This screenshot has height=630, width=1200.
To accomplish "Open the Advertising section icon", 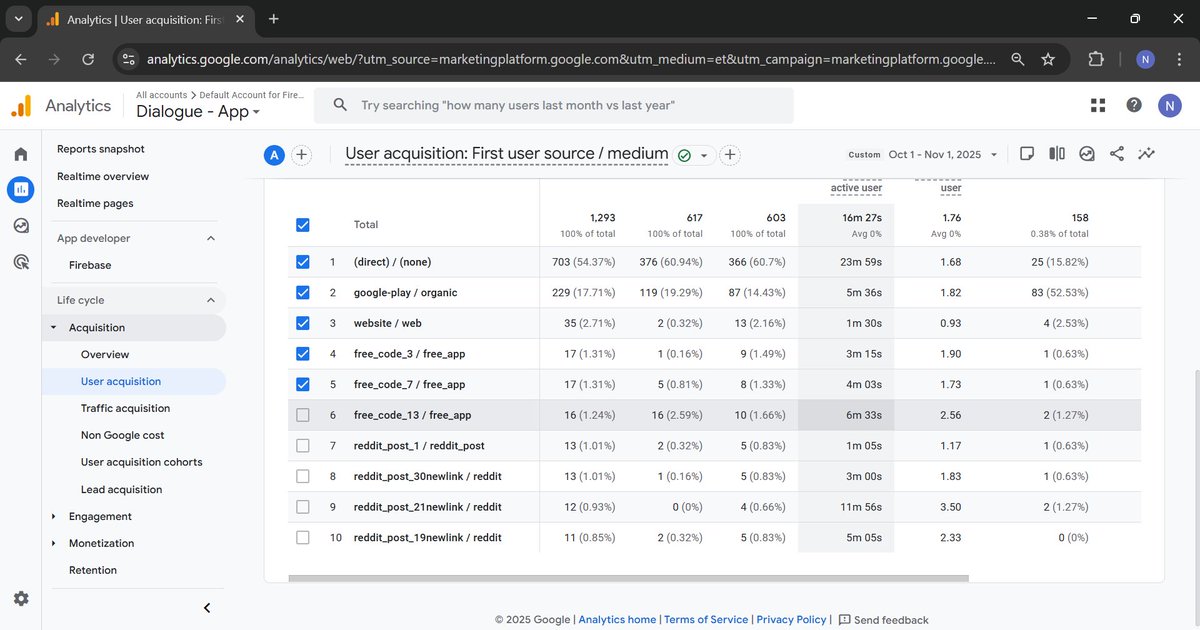I will (x=20, y=261).
